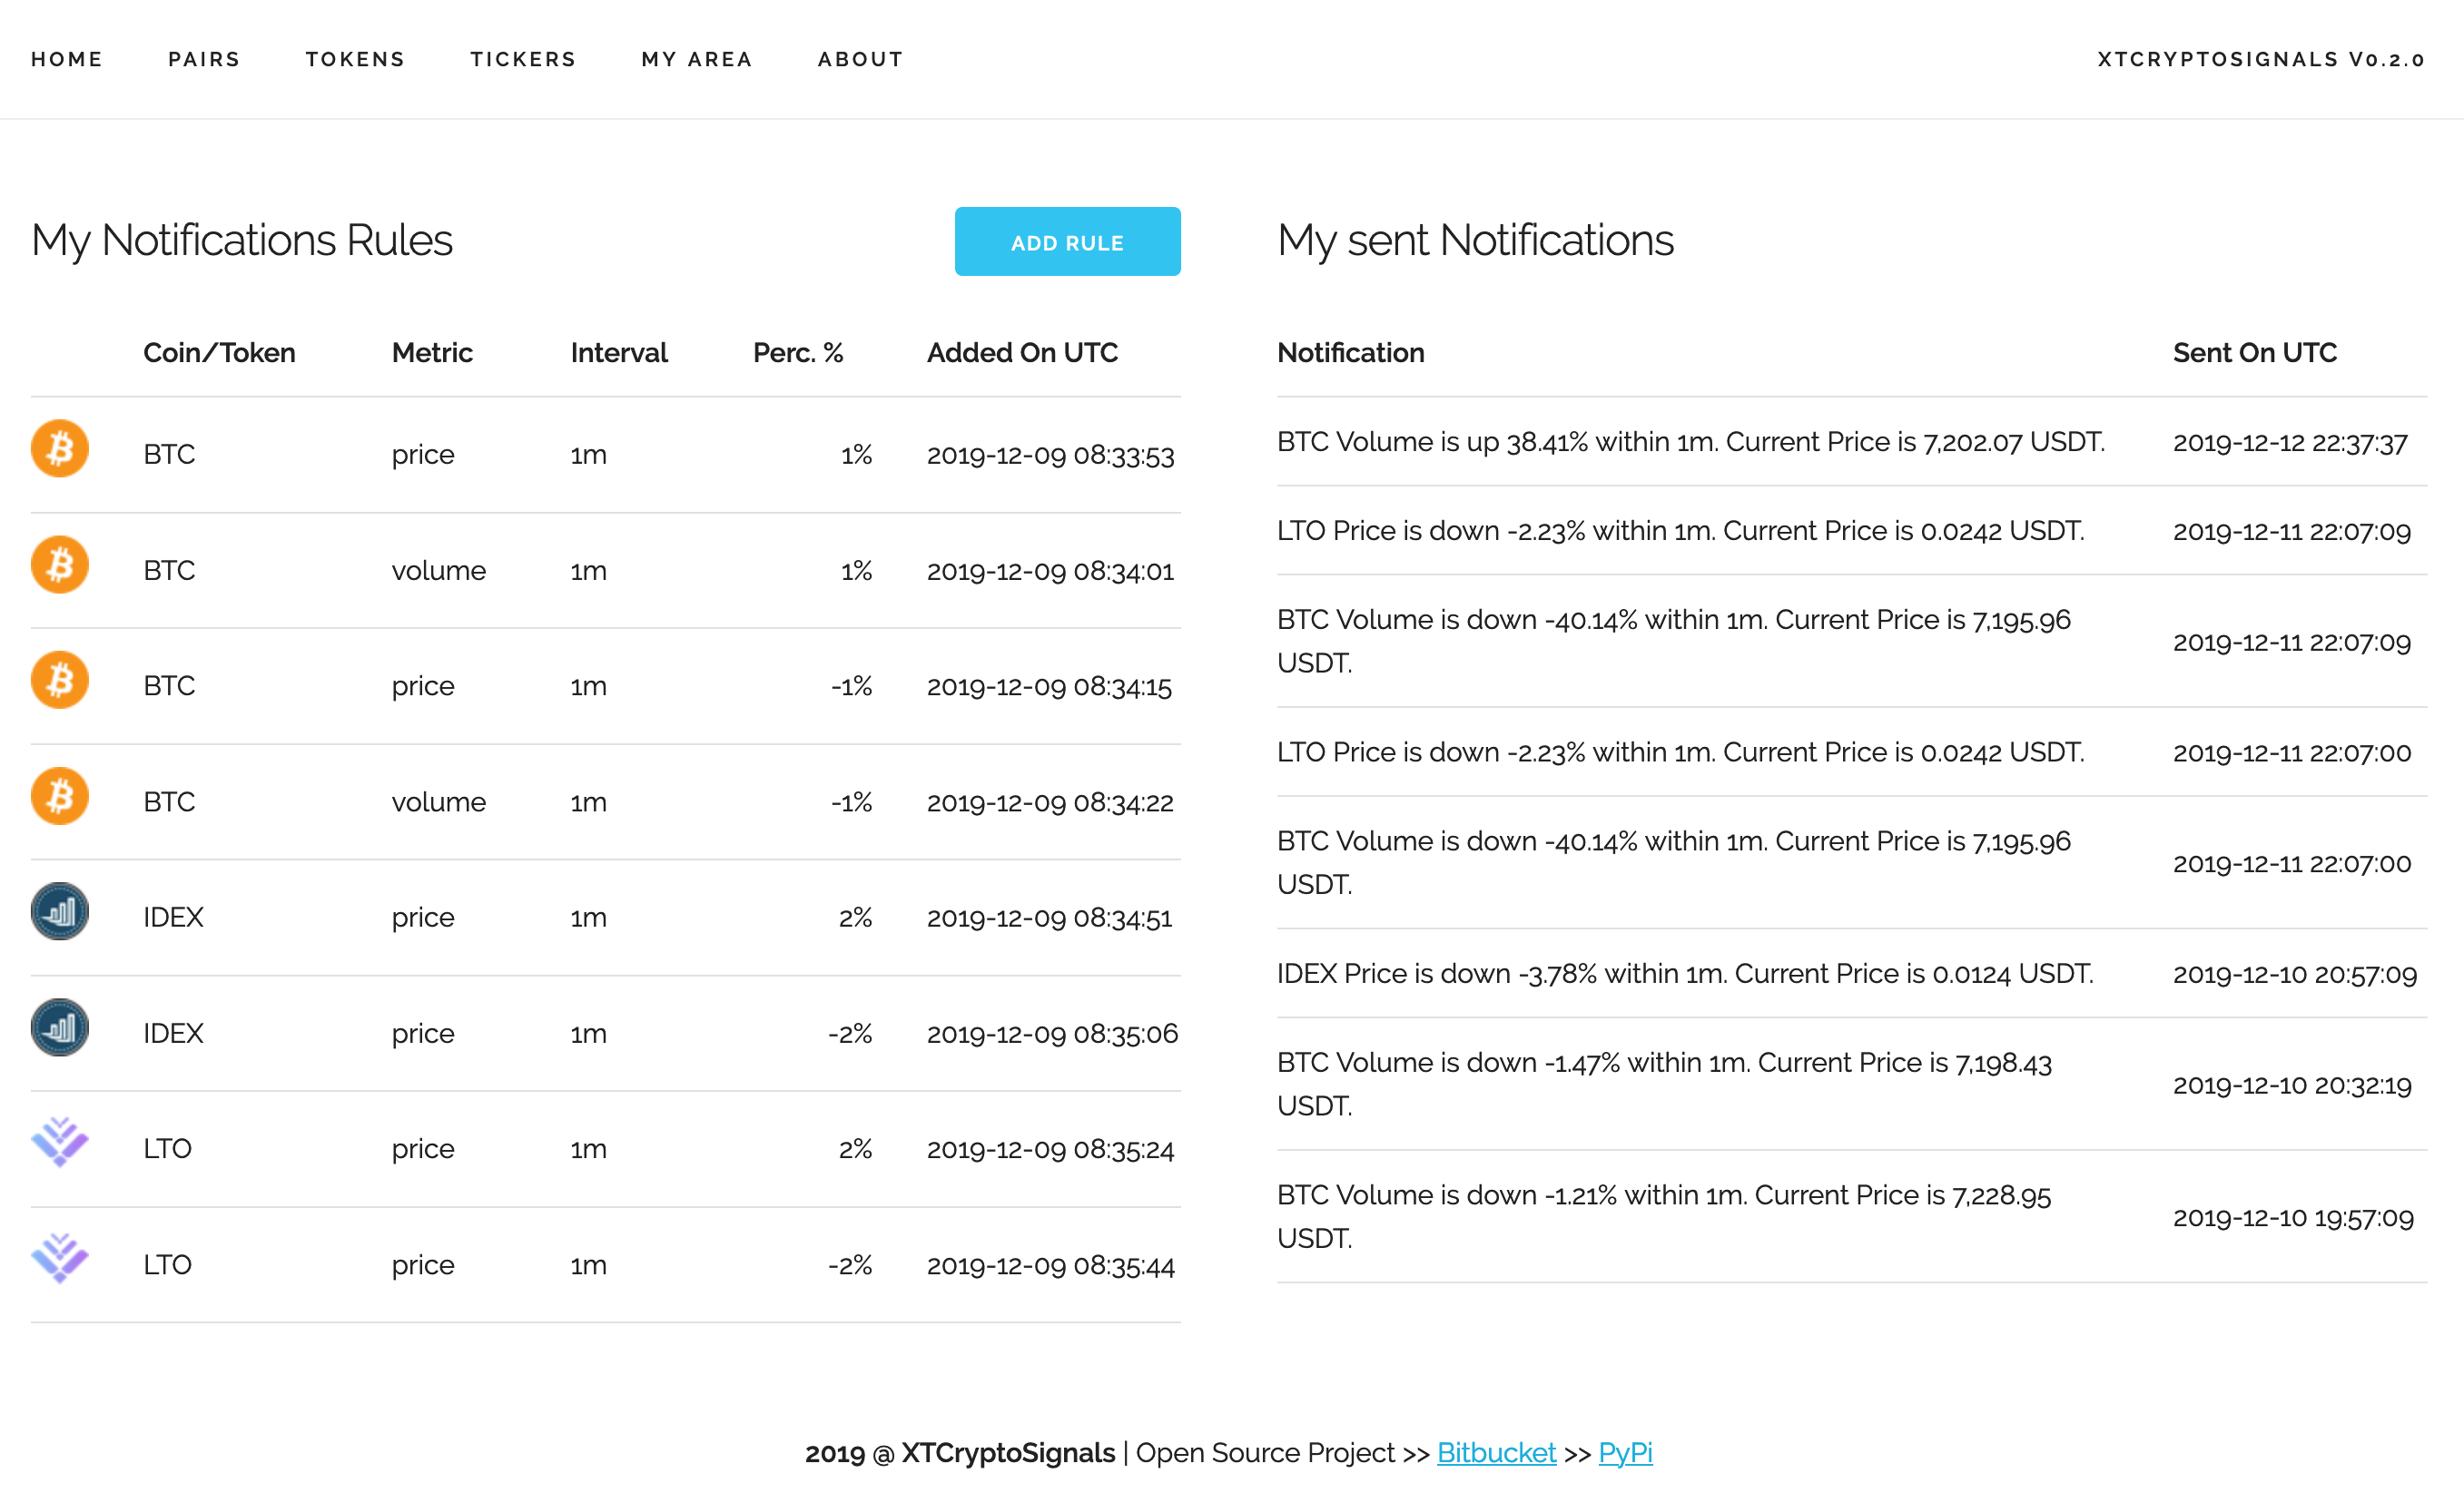Click the Add Rule button
This screenshot has height=1503, width=2464.
point(1067,242)
